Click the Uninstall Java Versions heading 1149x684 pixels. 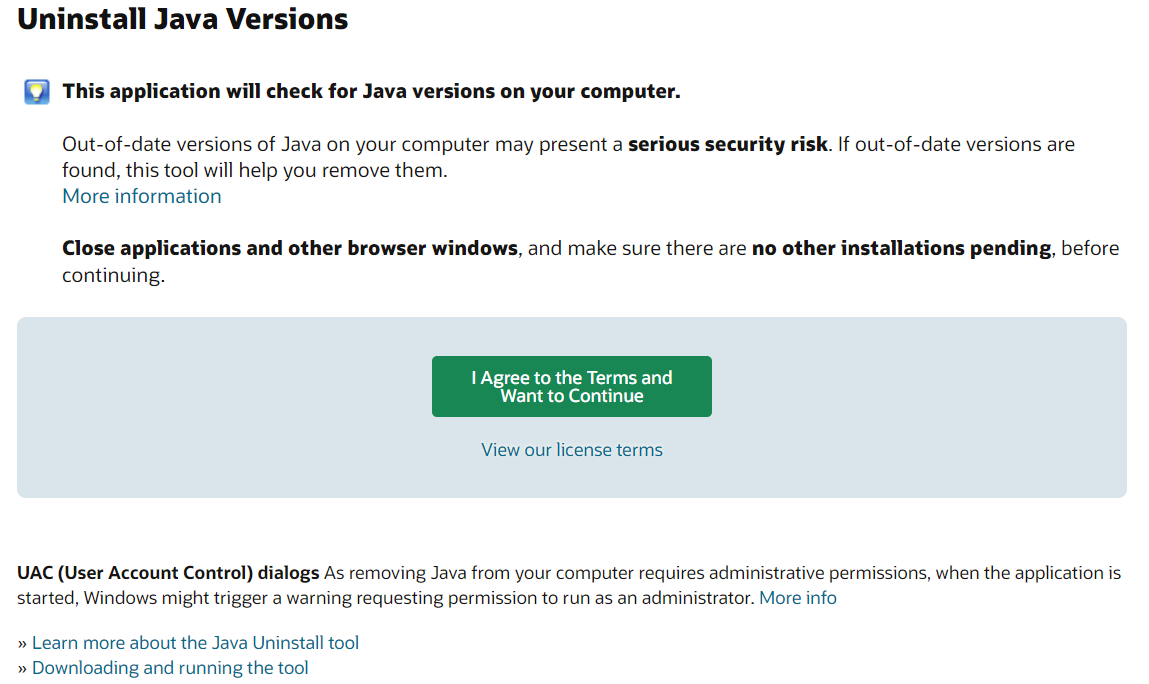[182, 19]
